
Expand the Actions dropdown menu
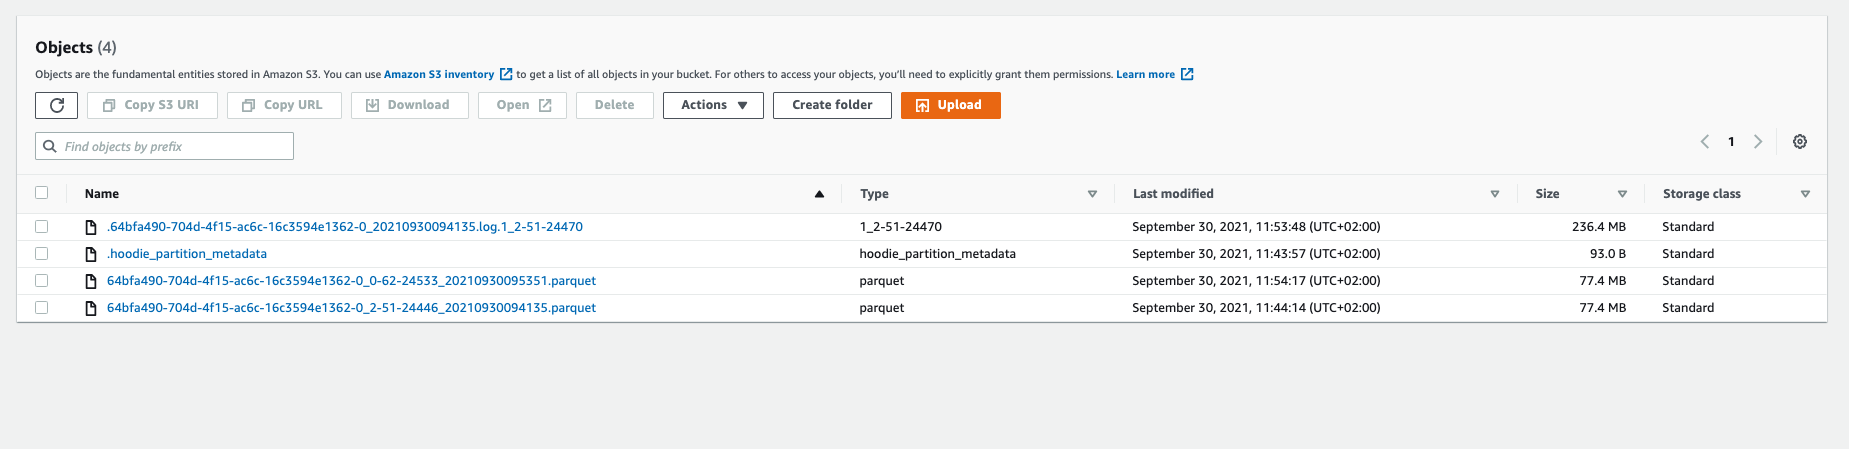tap(713, 105)
